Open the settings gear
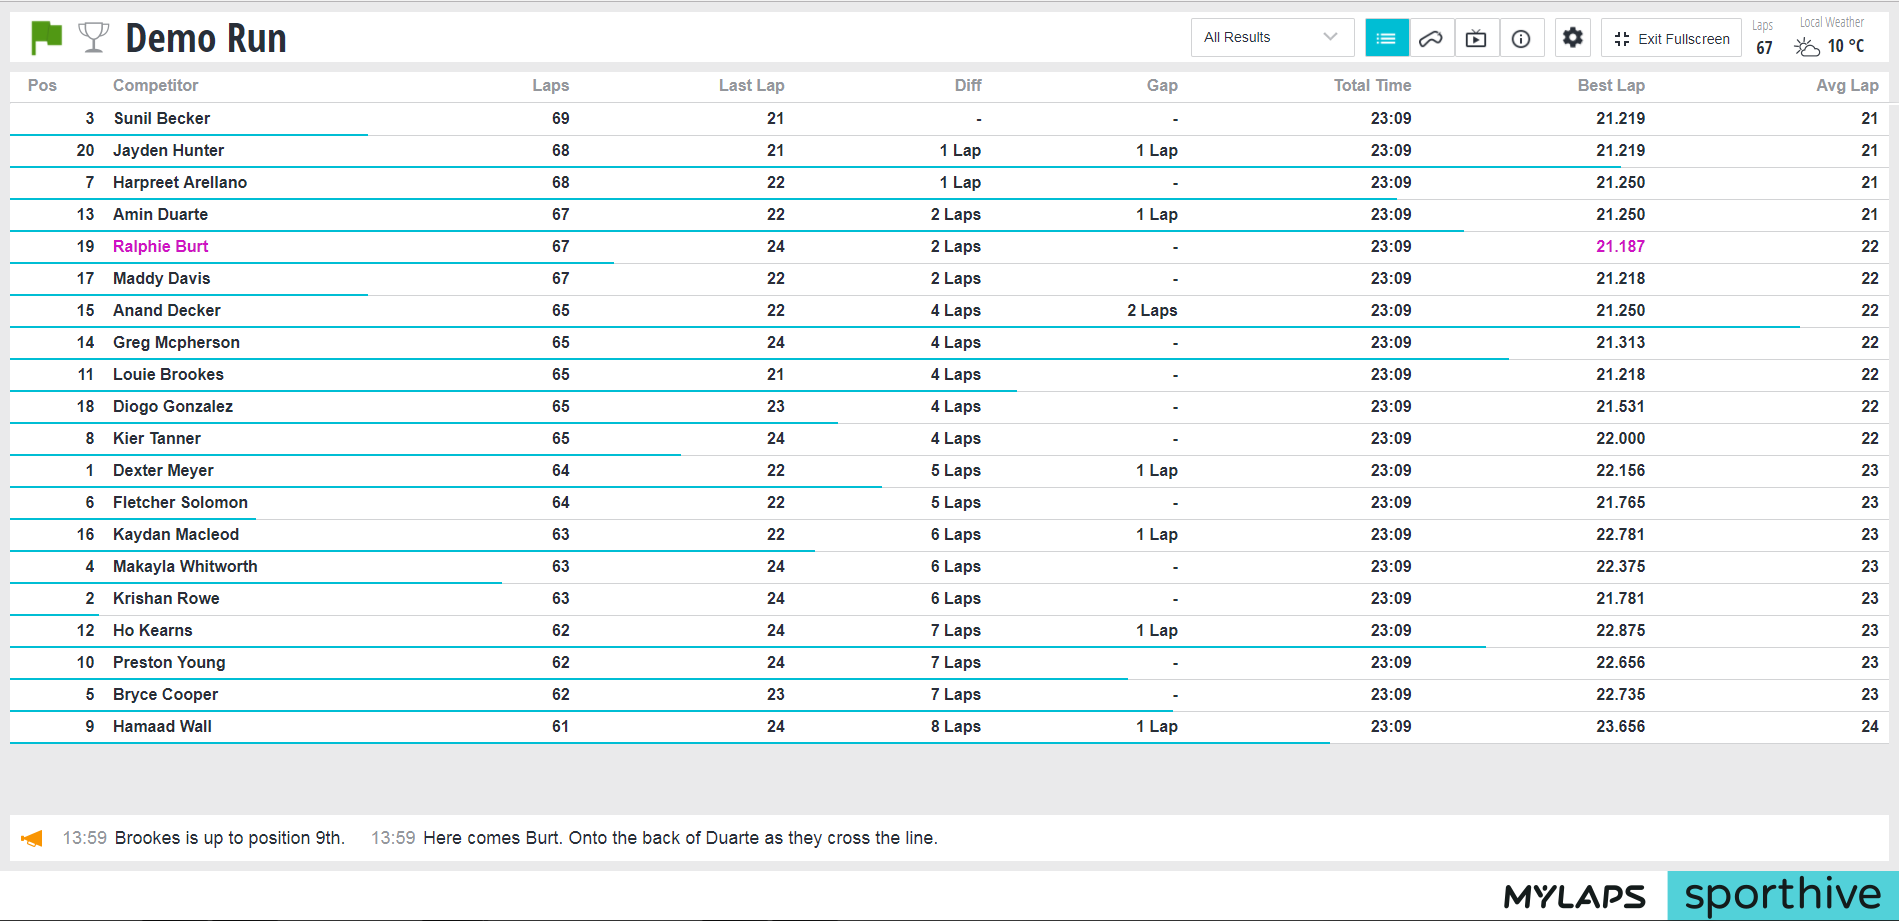This screenshot has height=921, width=1899. click(1573, 38)
